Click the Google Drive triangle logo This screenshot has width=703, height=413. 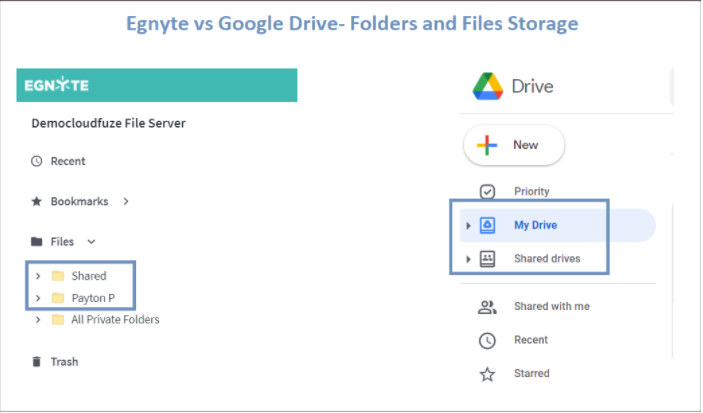(488, 86)
